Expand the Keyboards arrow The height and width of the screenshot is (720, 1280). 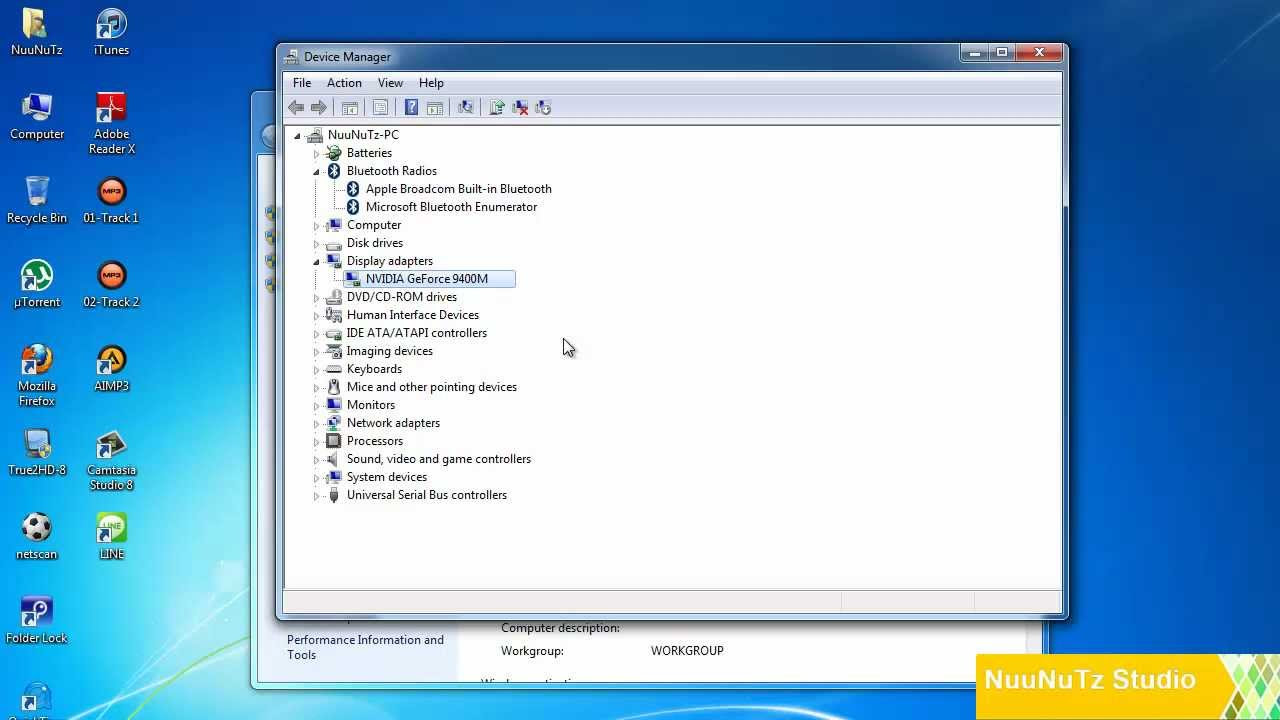(x=316, y=369)
